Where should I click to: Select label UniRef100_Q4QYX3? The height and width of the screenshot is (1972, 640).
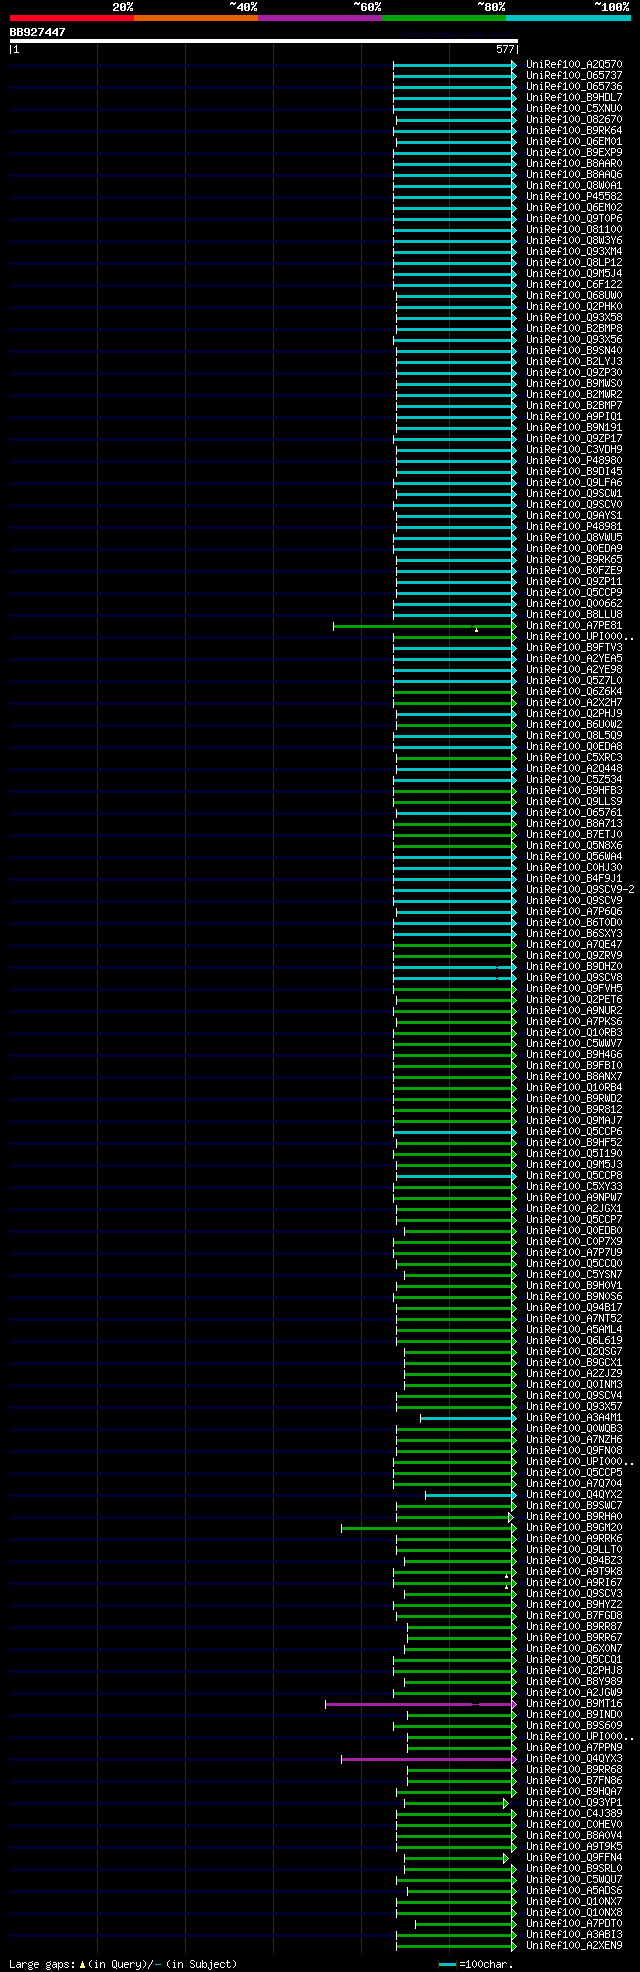[574, 1759]
